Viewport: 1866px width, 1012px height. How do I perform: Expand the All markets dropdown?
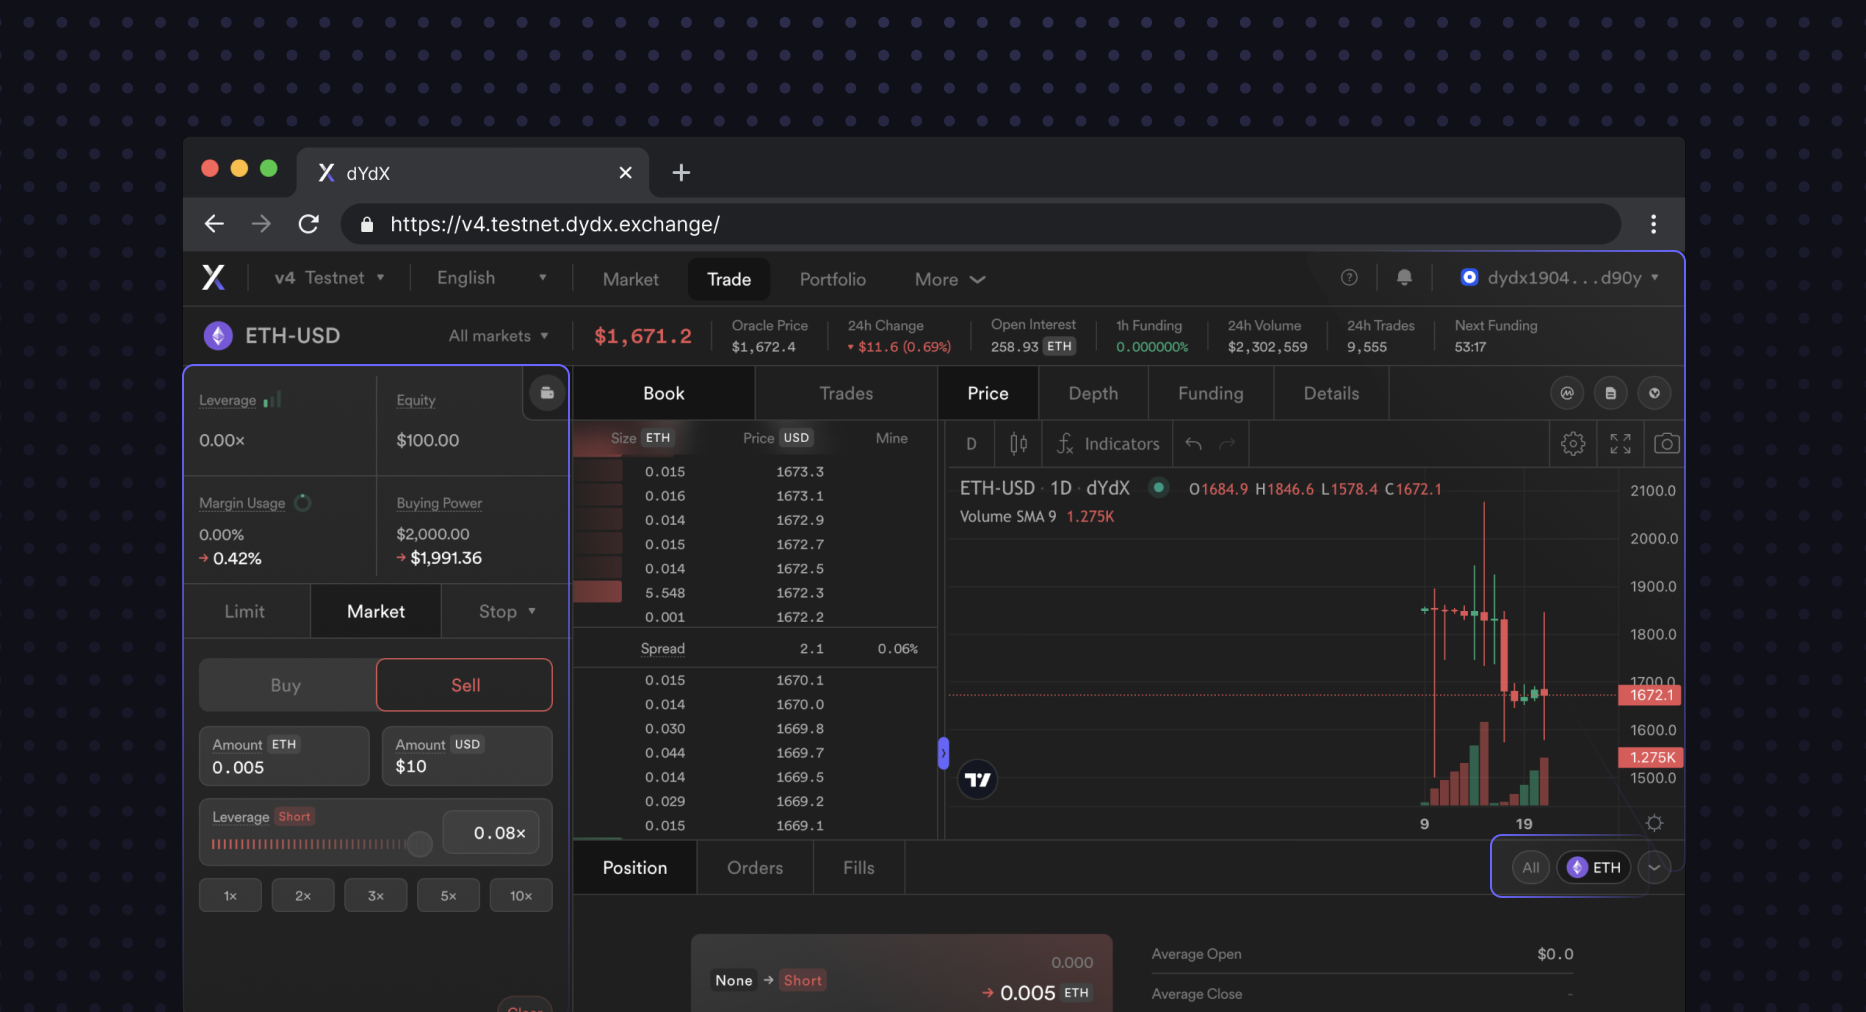click(x=498, y=336)
